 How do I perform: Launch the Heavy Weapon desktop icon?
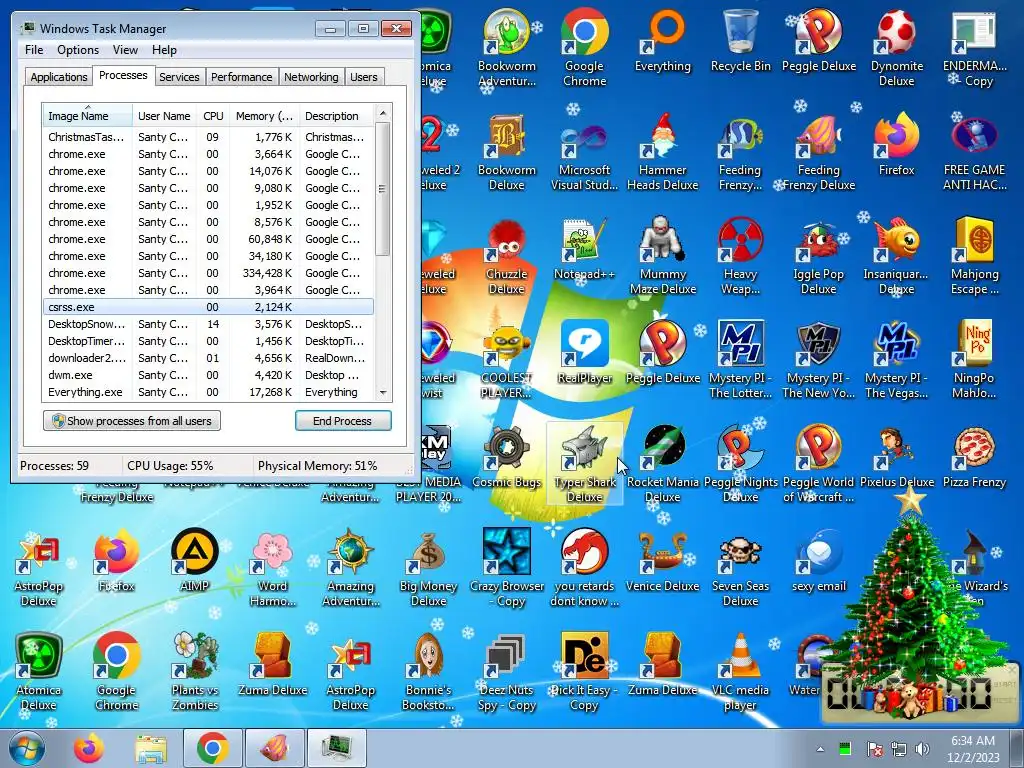click(741, 256)
